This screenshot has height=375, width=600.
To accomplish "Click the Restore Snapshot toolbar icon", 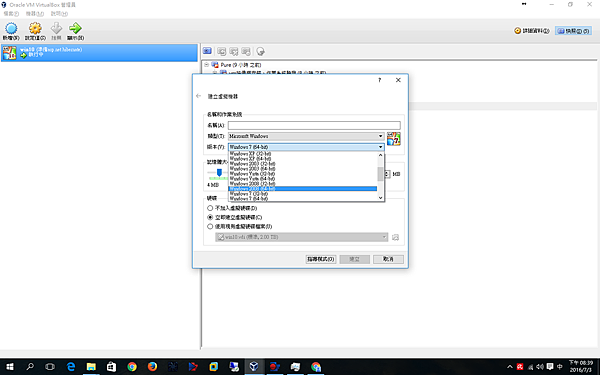I will point(222,51).
